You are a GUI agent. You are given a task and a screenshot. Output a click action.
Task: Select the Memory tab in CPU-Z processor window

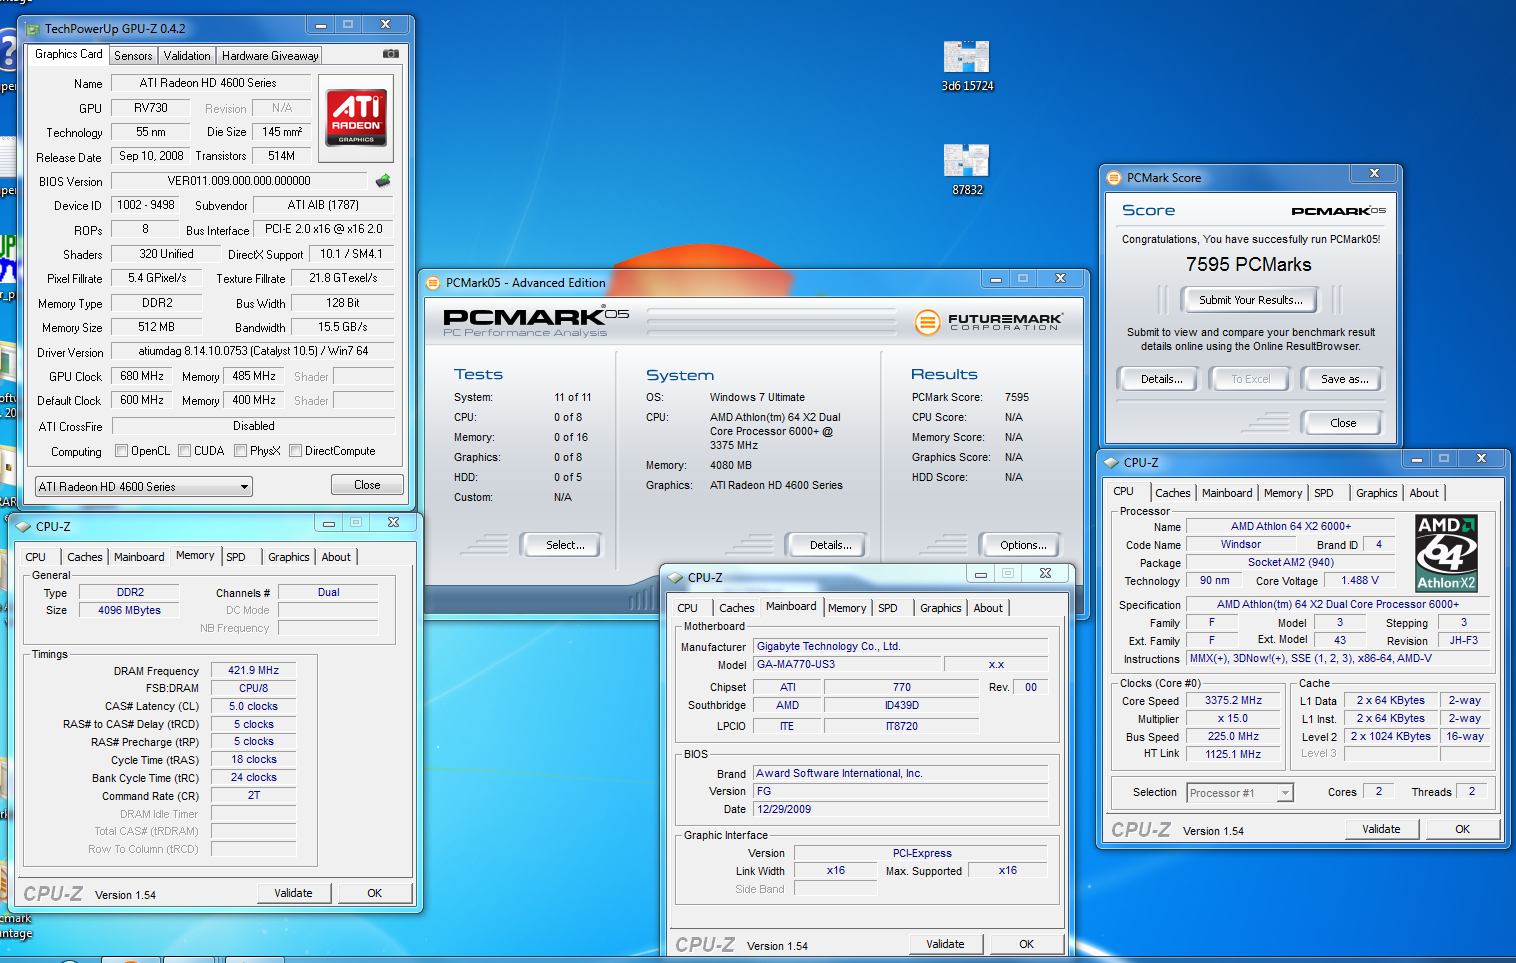(1283, 493)
